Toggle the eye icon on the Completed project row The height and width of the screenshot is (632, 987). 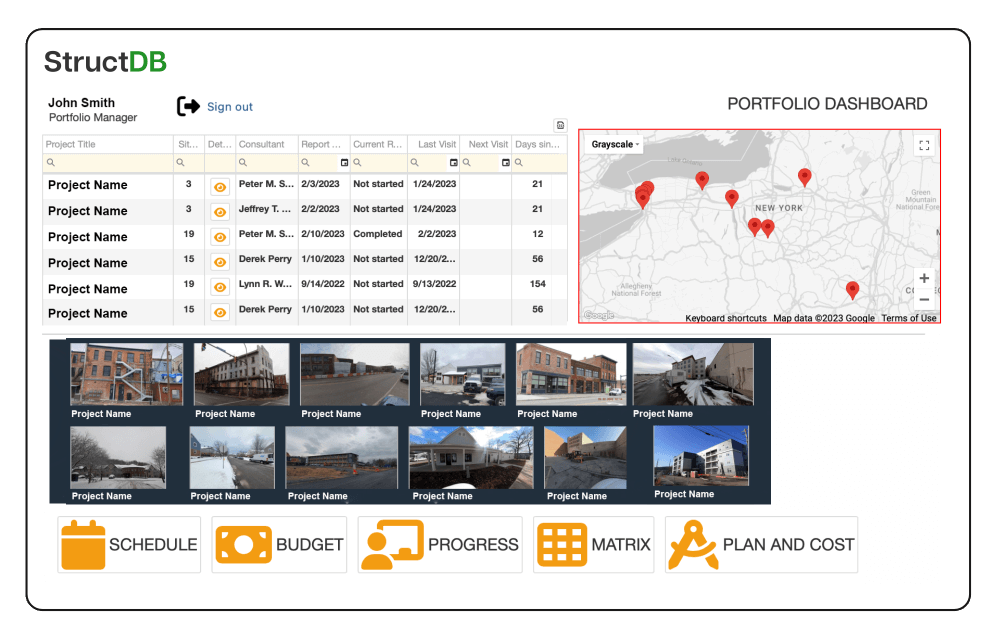pyautogui.click(x=219, y=237)
